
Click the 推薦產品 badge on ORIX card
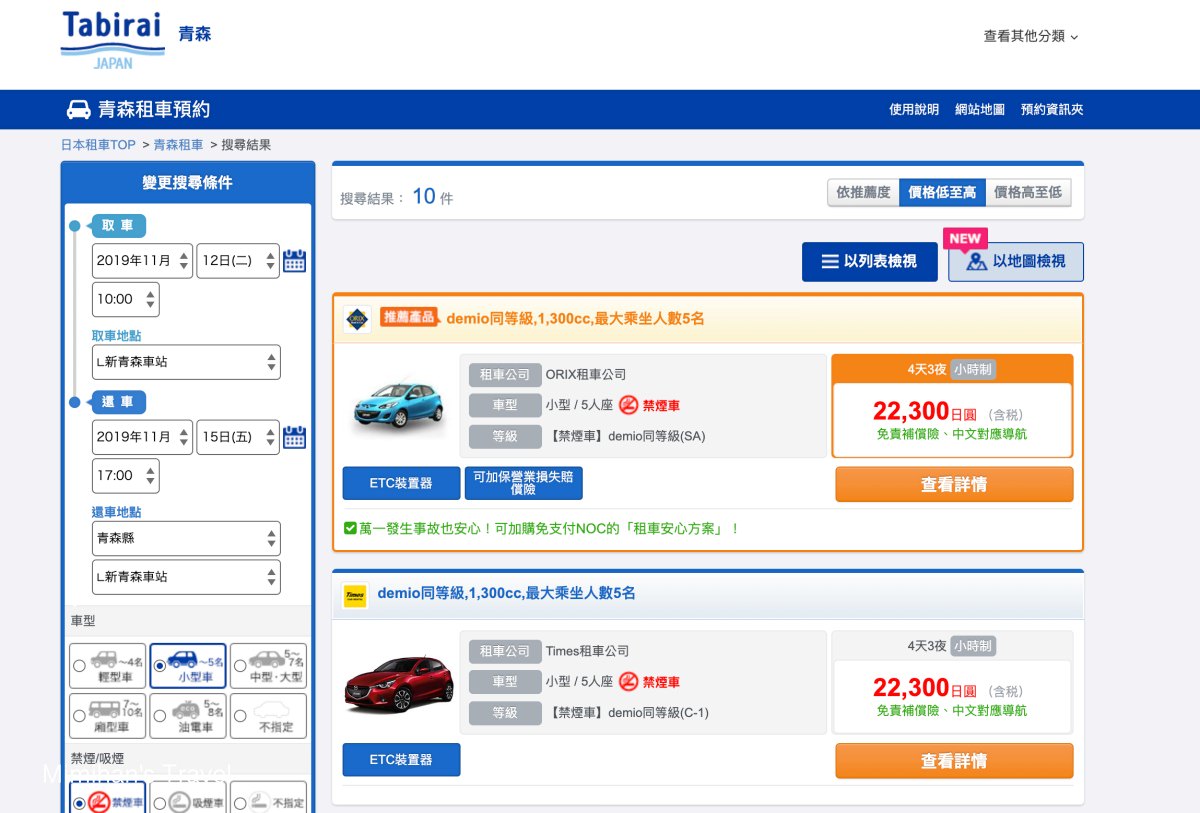(409, 317)
